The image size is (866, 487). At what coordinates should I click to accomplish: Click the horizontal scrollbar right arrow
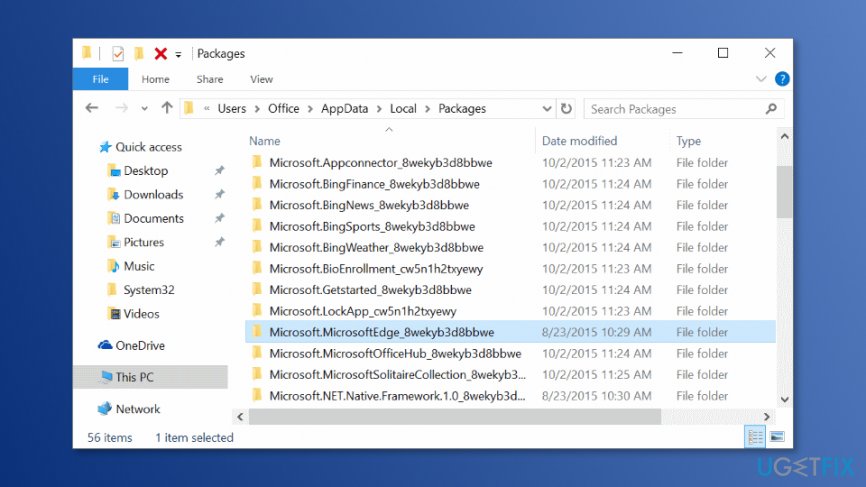coord(767,417)
